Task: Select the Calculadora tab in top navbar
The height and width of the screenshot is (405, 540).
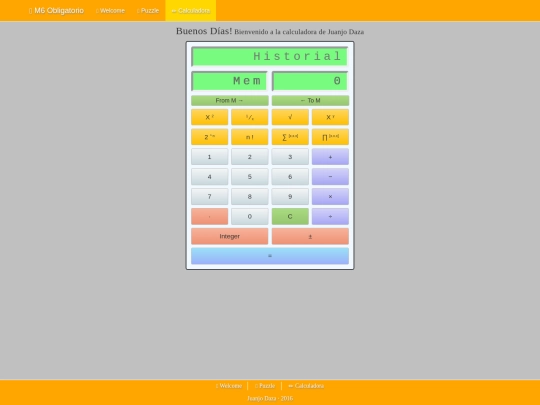Action: [x=190, y=11]
